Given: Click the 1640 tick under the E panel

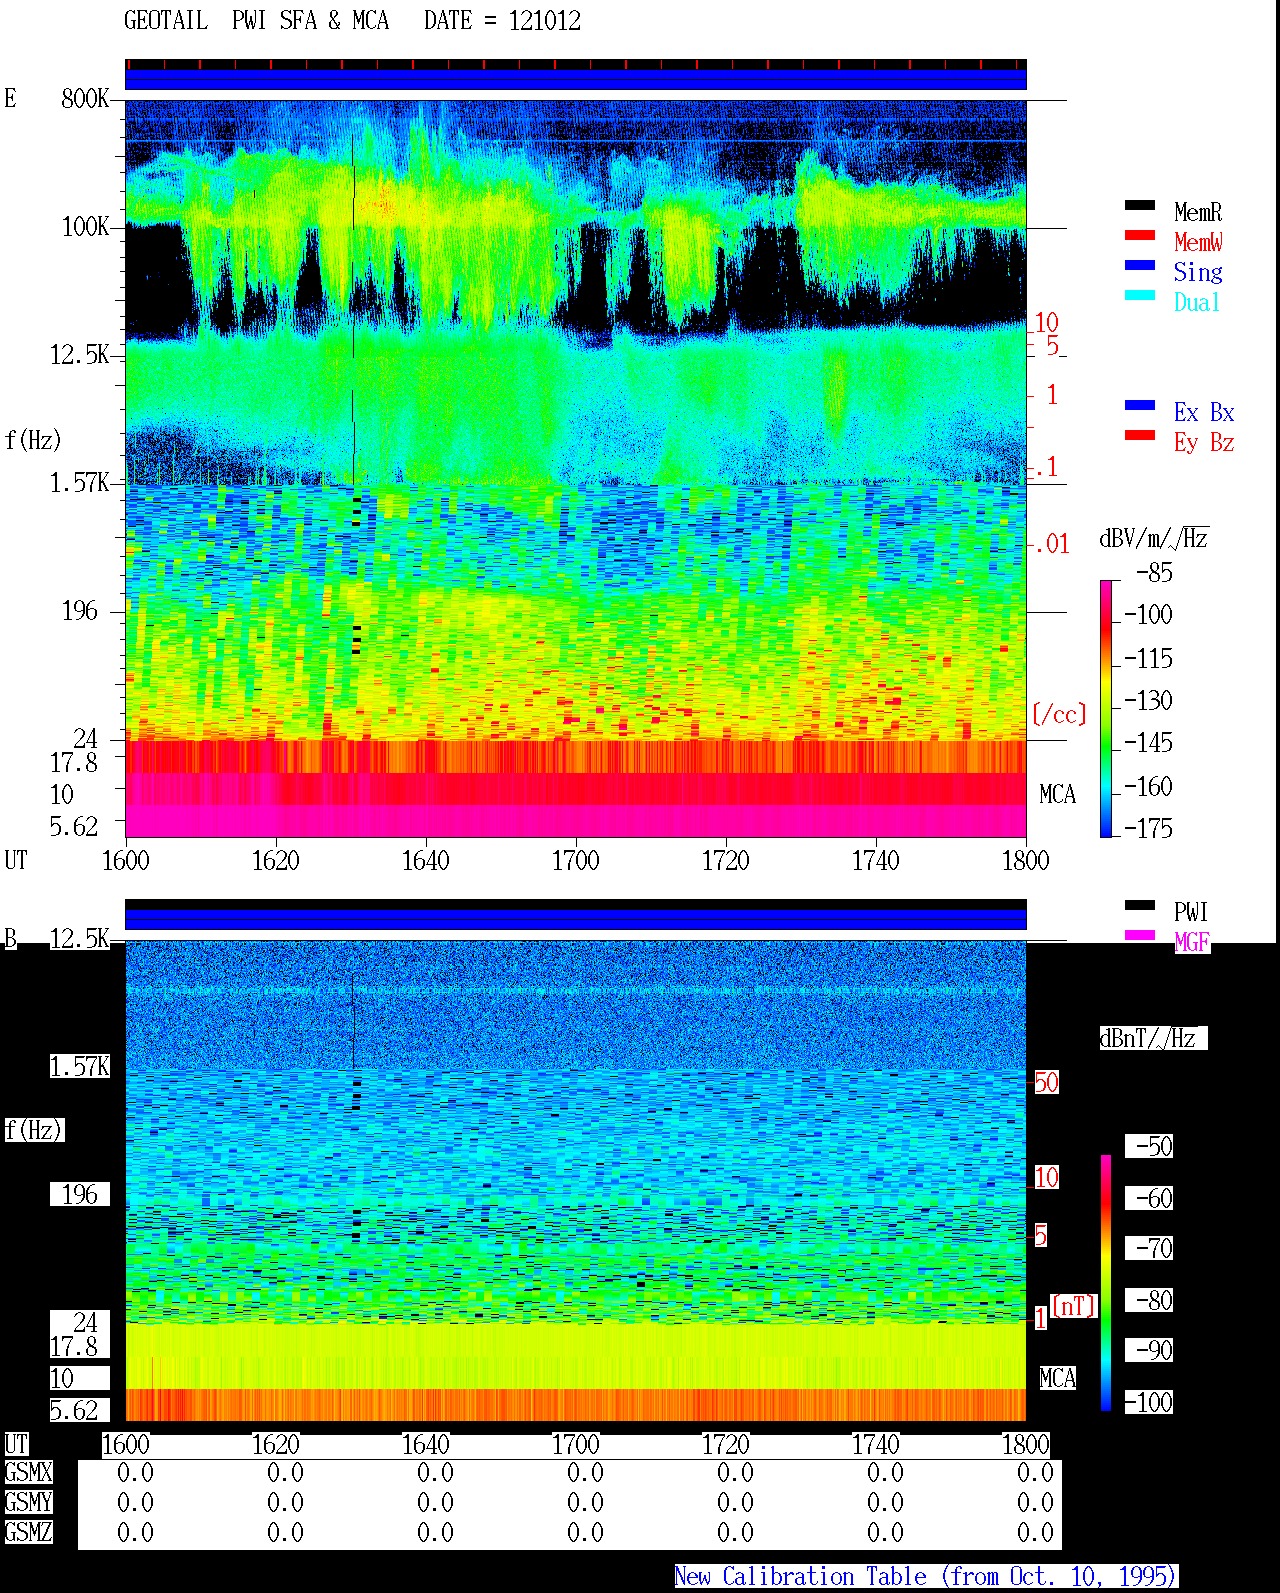Looking at the screenshot, I should tap(426, 861).
